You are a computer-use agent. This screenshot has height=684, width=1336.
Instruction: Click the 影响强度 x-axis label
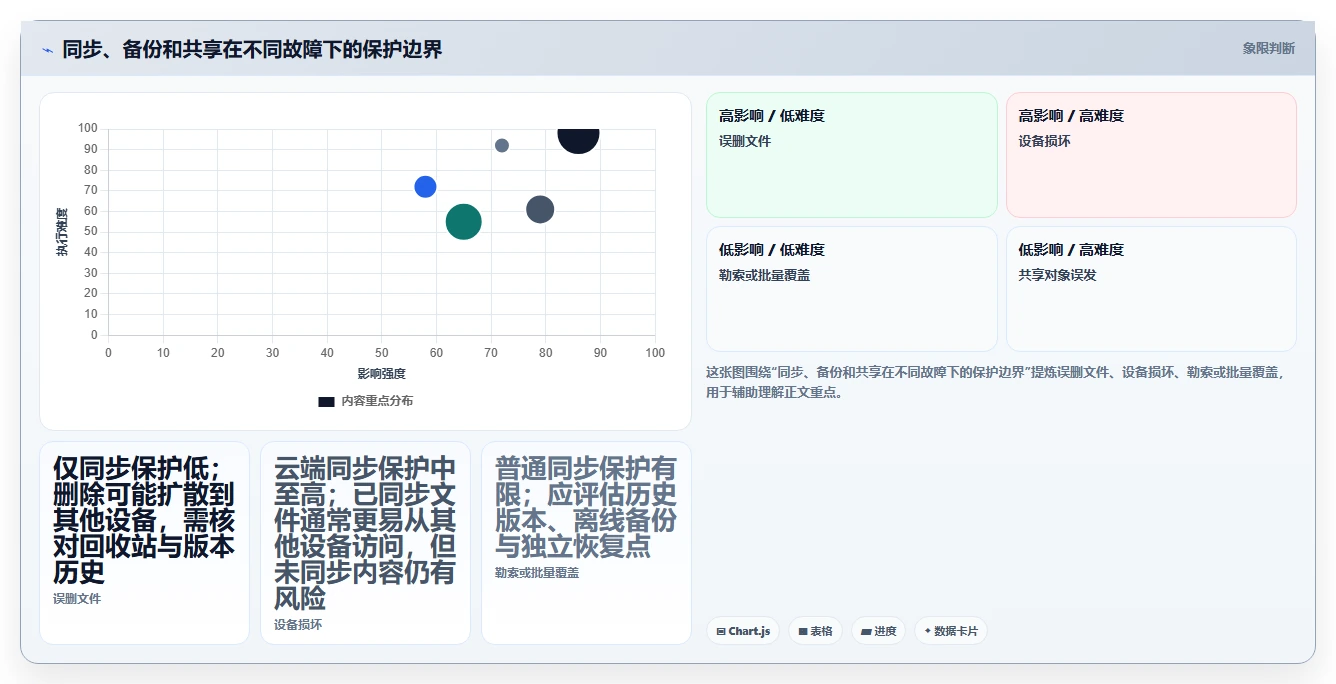point(381,374)
